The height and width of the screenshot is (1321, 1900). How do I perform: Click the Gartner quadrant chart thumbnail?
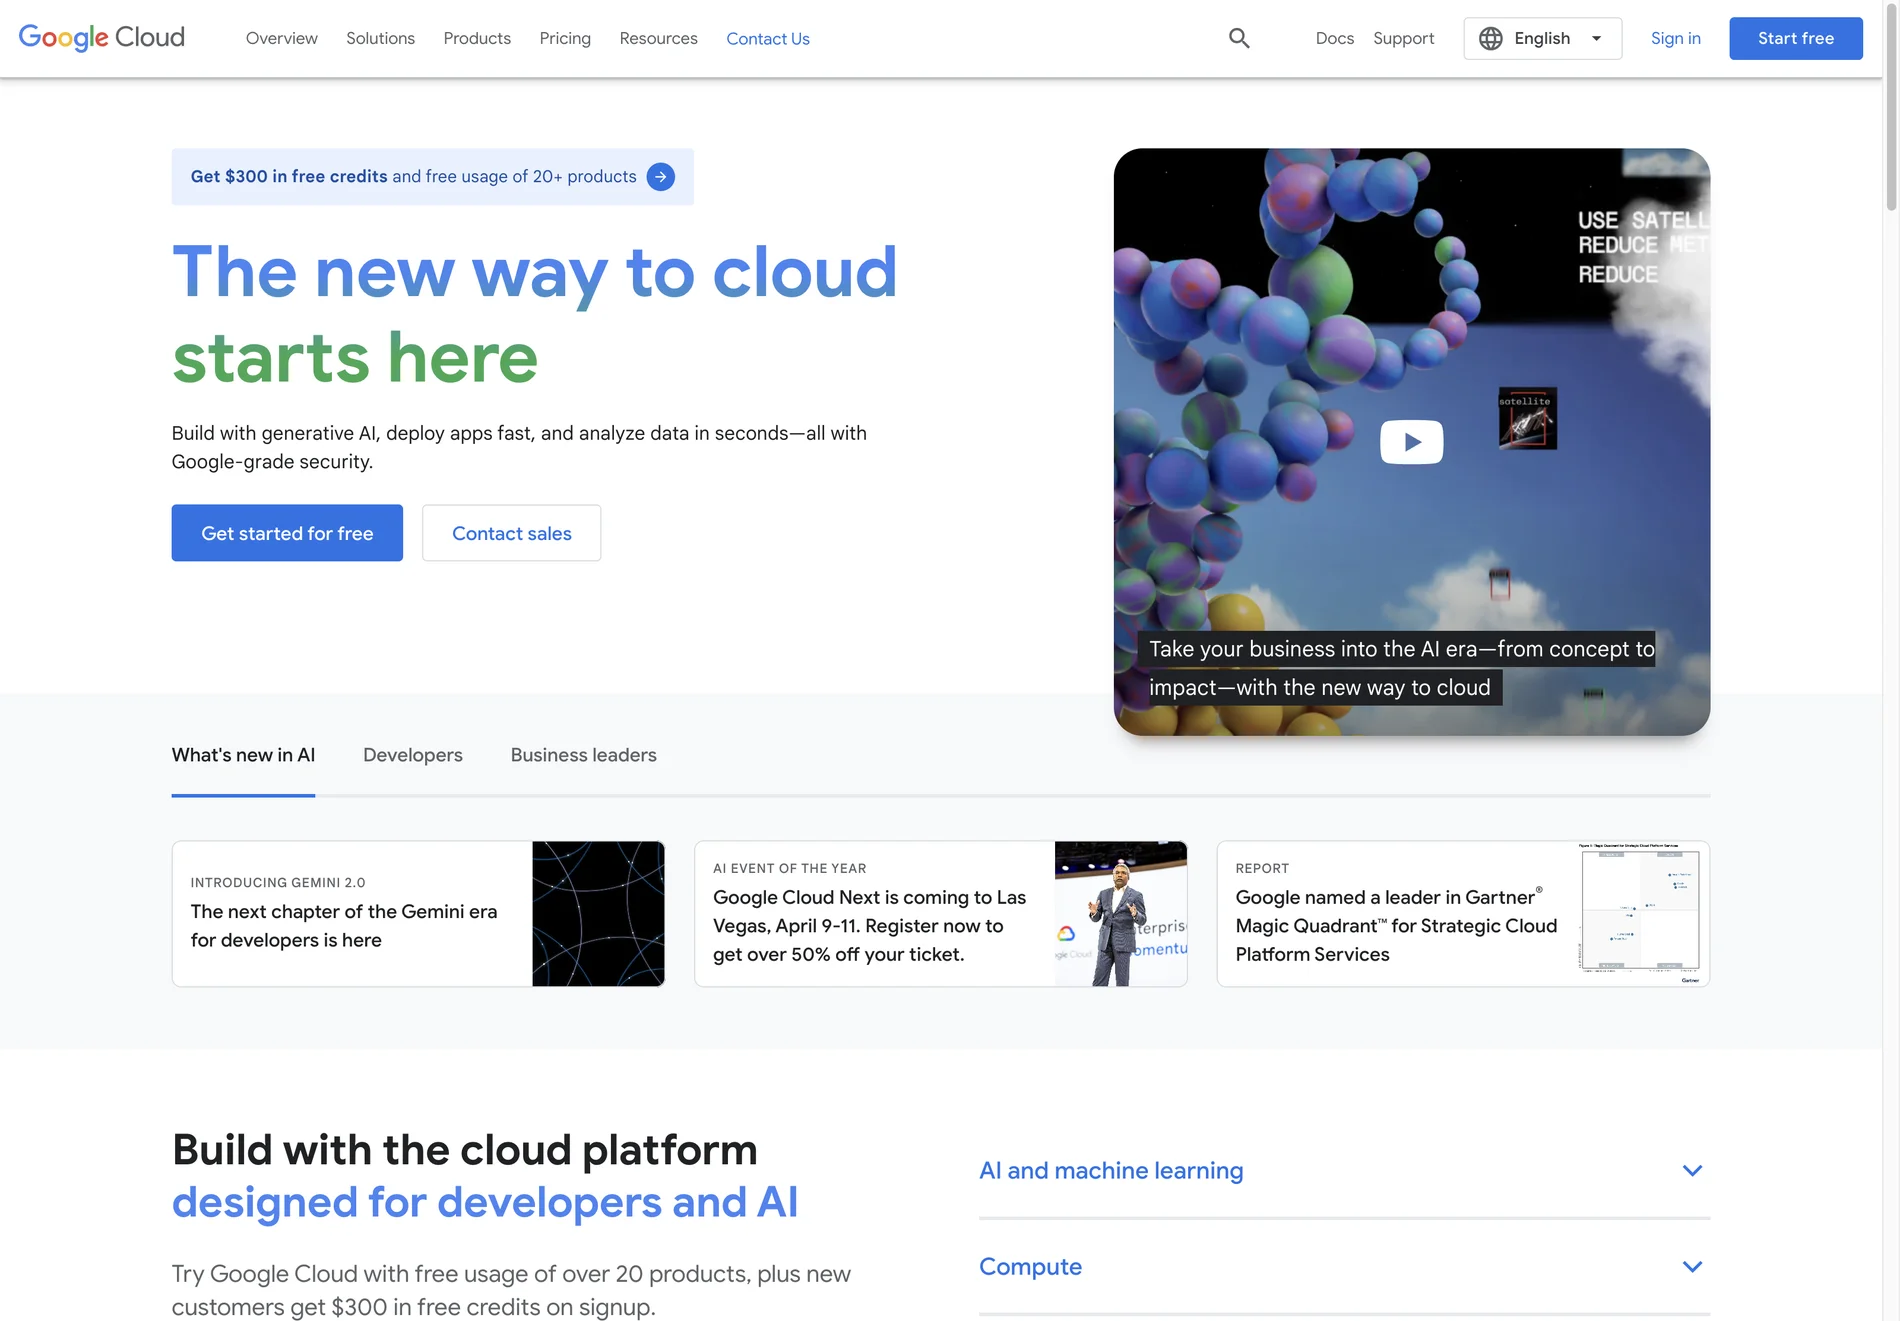click(1642, 914)
